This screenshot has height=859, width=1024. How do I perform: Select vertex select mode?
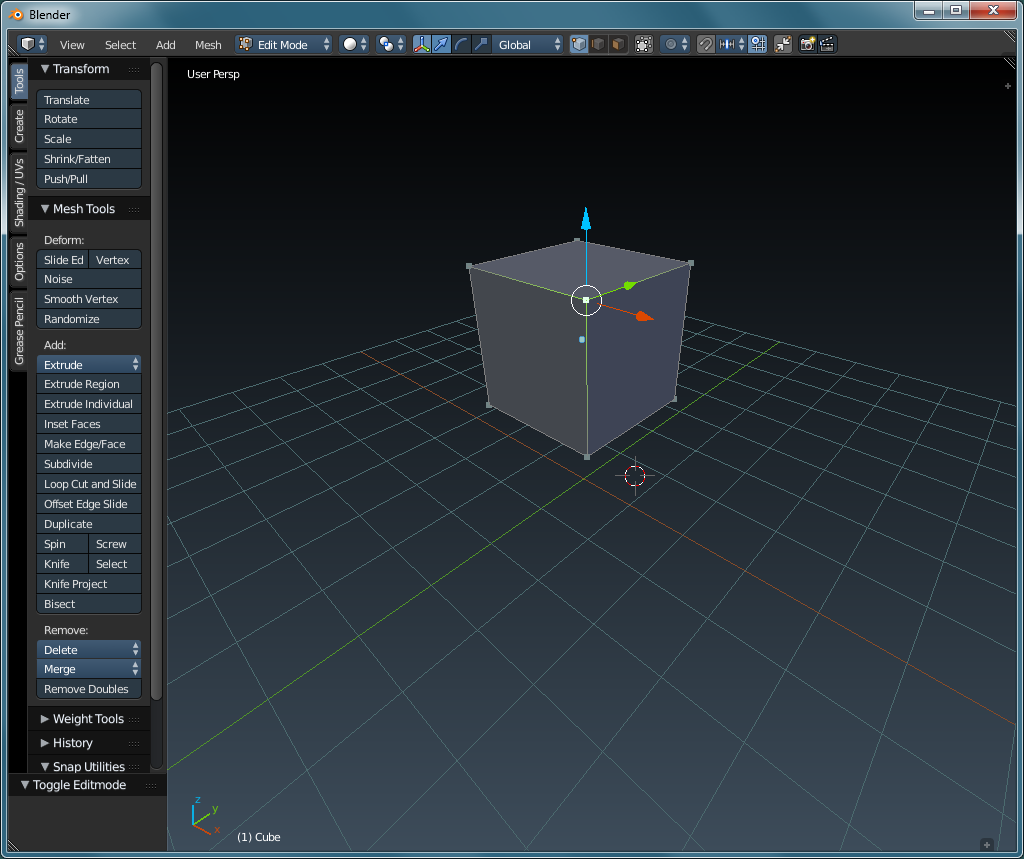pyautogui.click(x=579, y=44)
